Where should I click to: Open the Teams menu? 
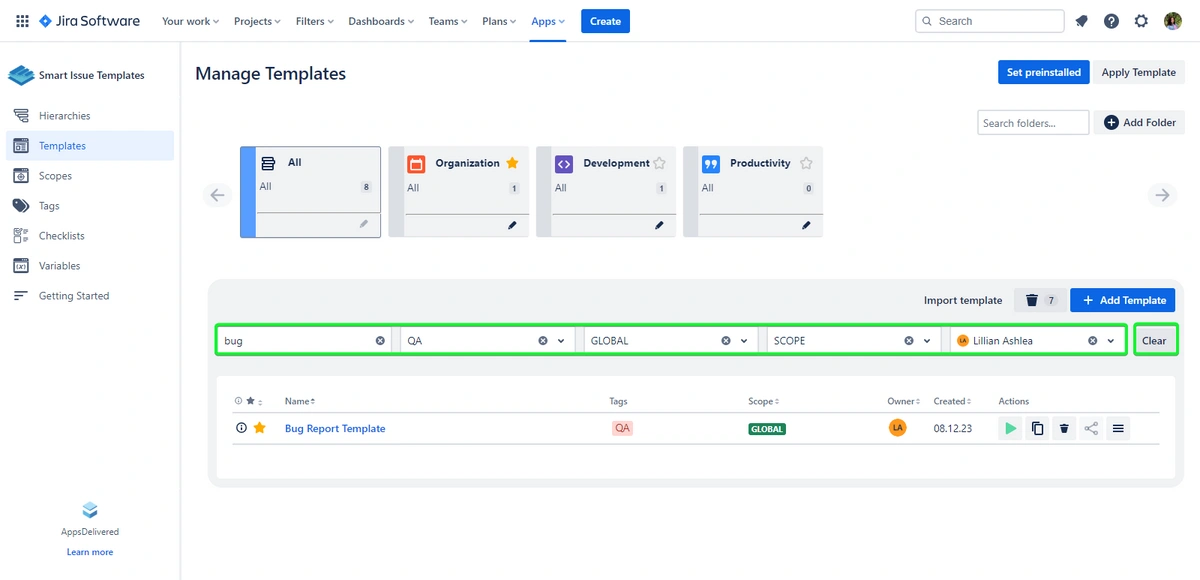(x=449, y=21)
